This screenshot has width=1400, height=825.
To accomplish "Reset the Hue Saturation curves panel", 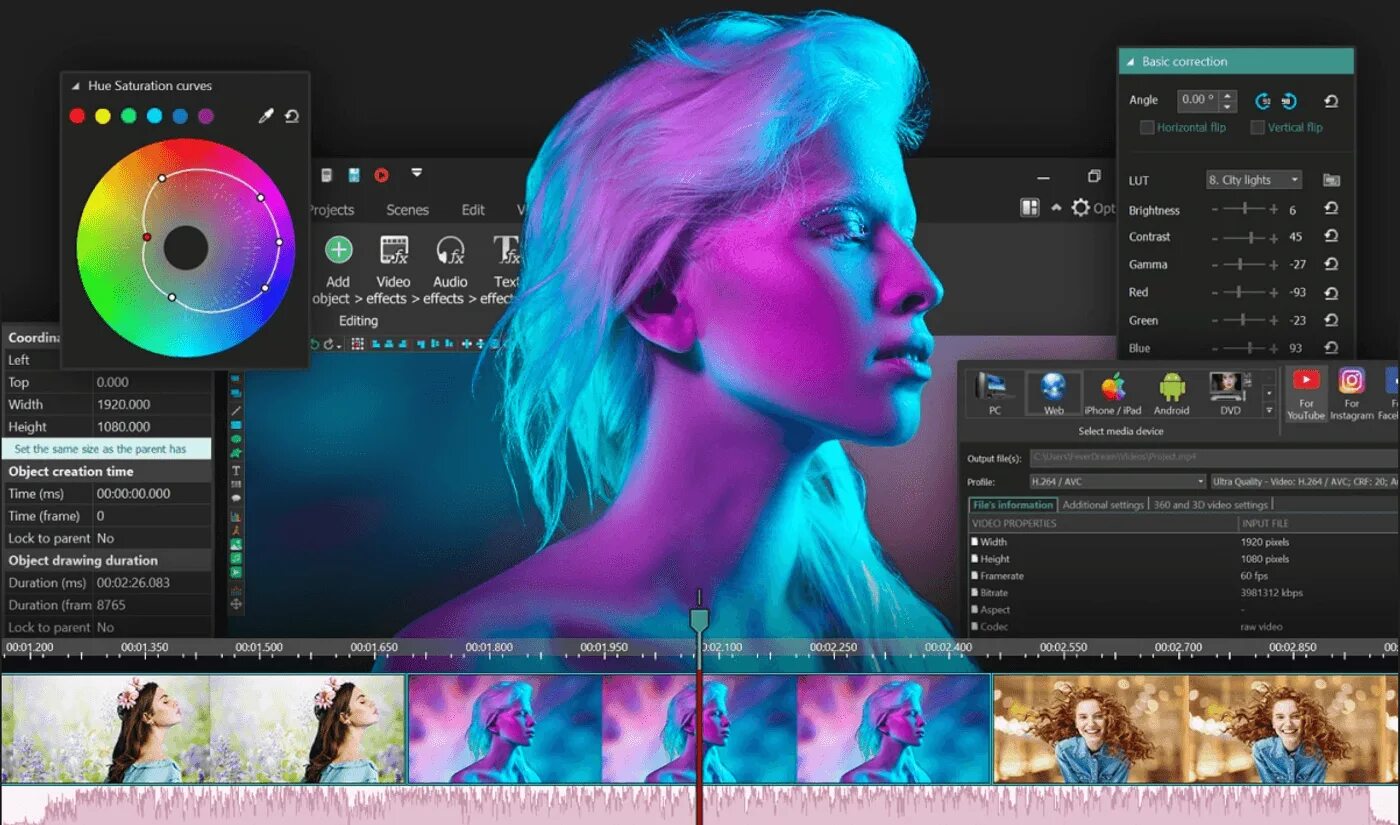I will click(x=291, y=116).
